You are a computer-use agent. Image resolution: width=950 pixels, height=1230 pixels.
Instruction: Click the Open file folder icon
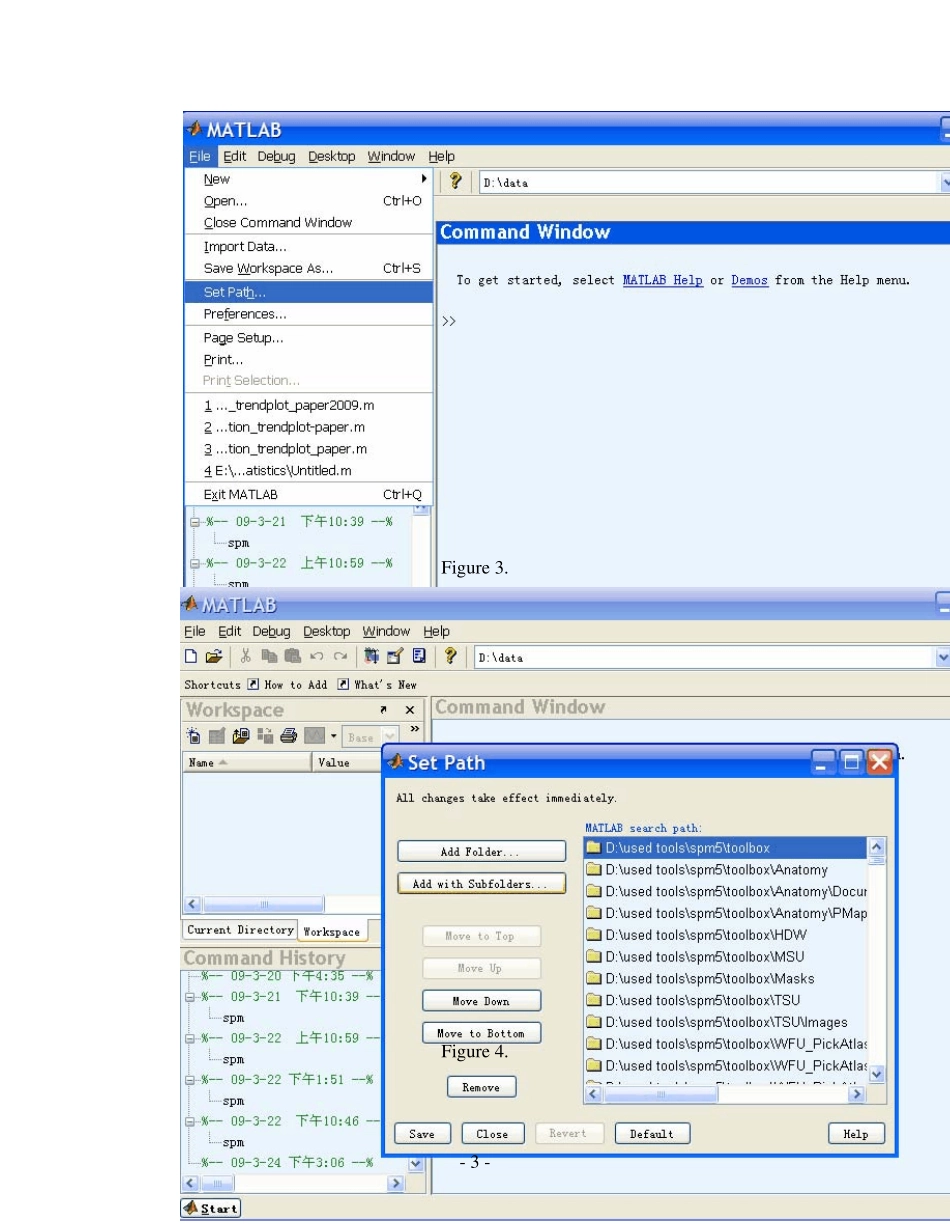213,657
